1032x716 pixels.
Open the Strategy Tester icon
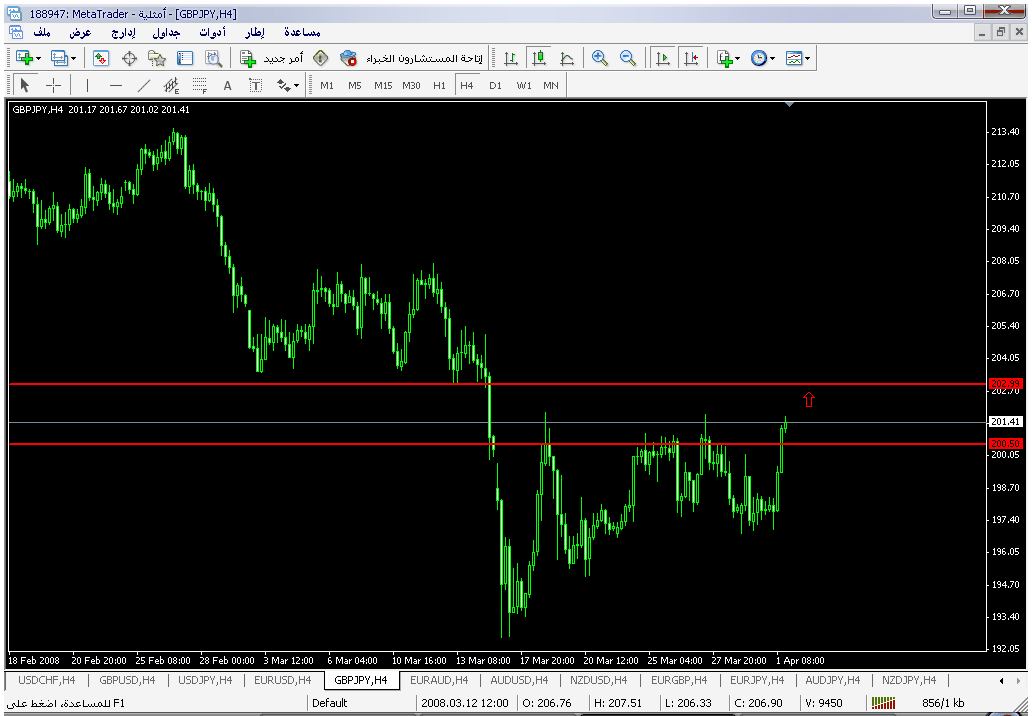[213, 58]
